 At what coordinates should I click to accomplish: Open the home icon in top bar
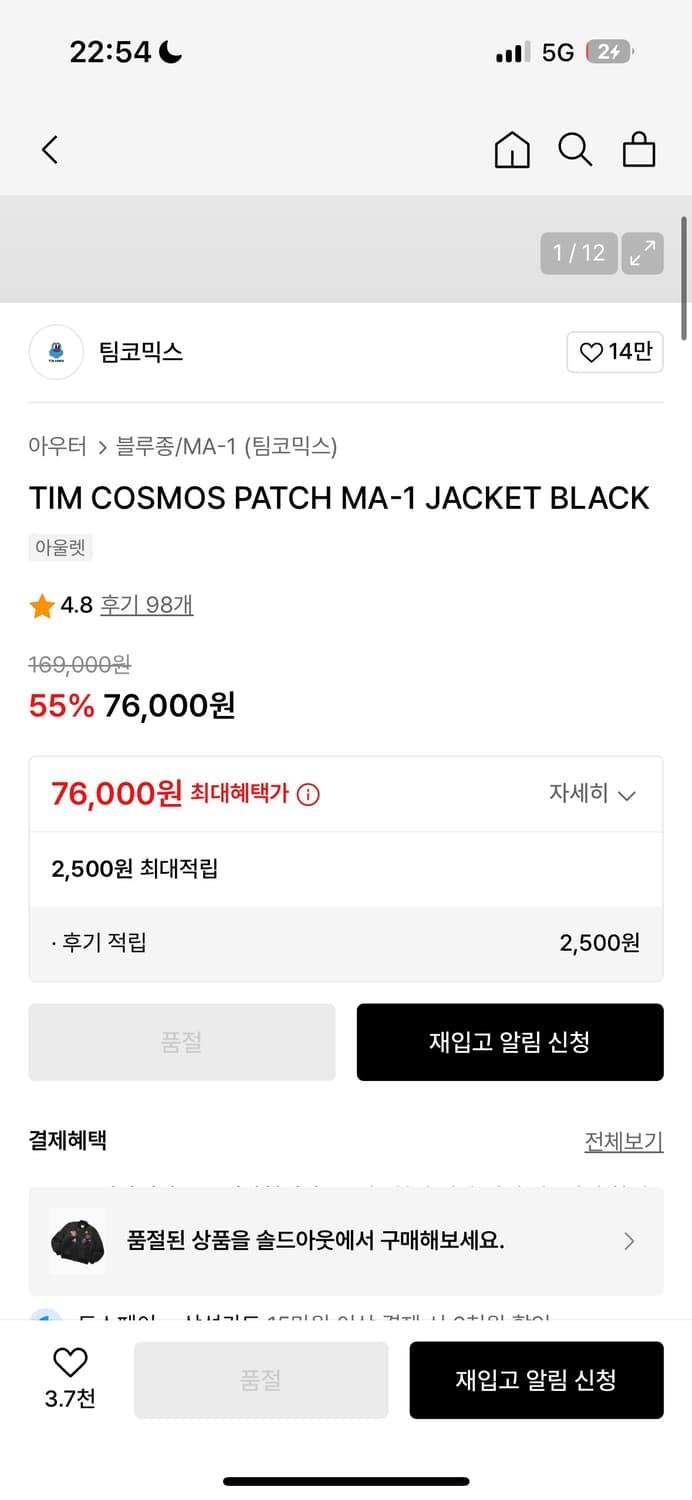(x=511, y=149)
